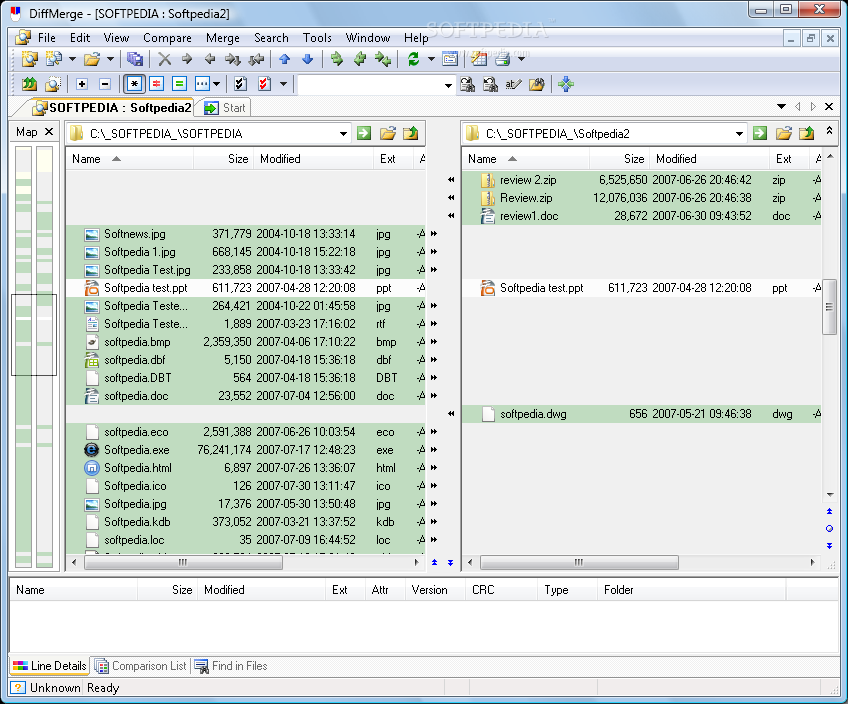Expand the left folder path dropdown
This screenshot has height=704, width=848.
[x=343, y=134]
